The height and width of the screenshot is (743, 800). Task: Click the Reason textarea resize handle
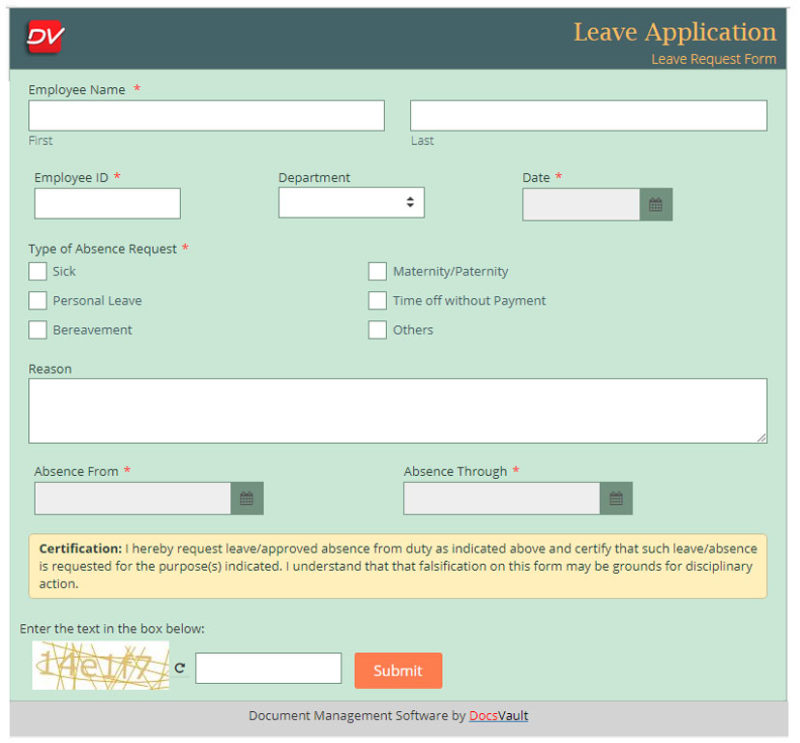(762, 438)
